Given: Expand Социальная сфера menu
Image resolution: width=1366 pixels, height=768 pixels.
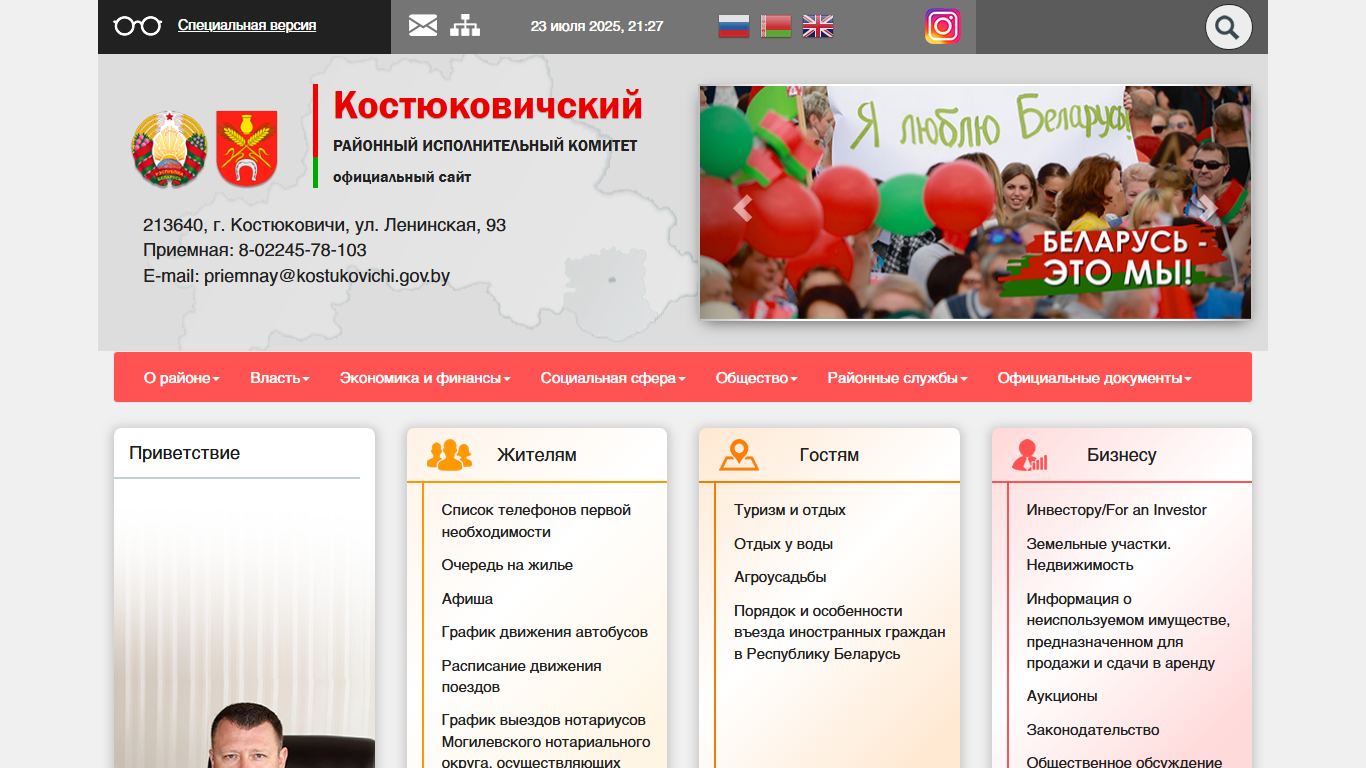Looking at the screenshot, I should pos(613,378).
